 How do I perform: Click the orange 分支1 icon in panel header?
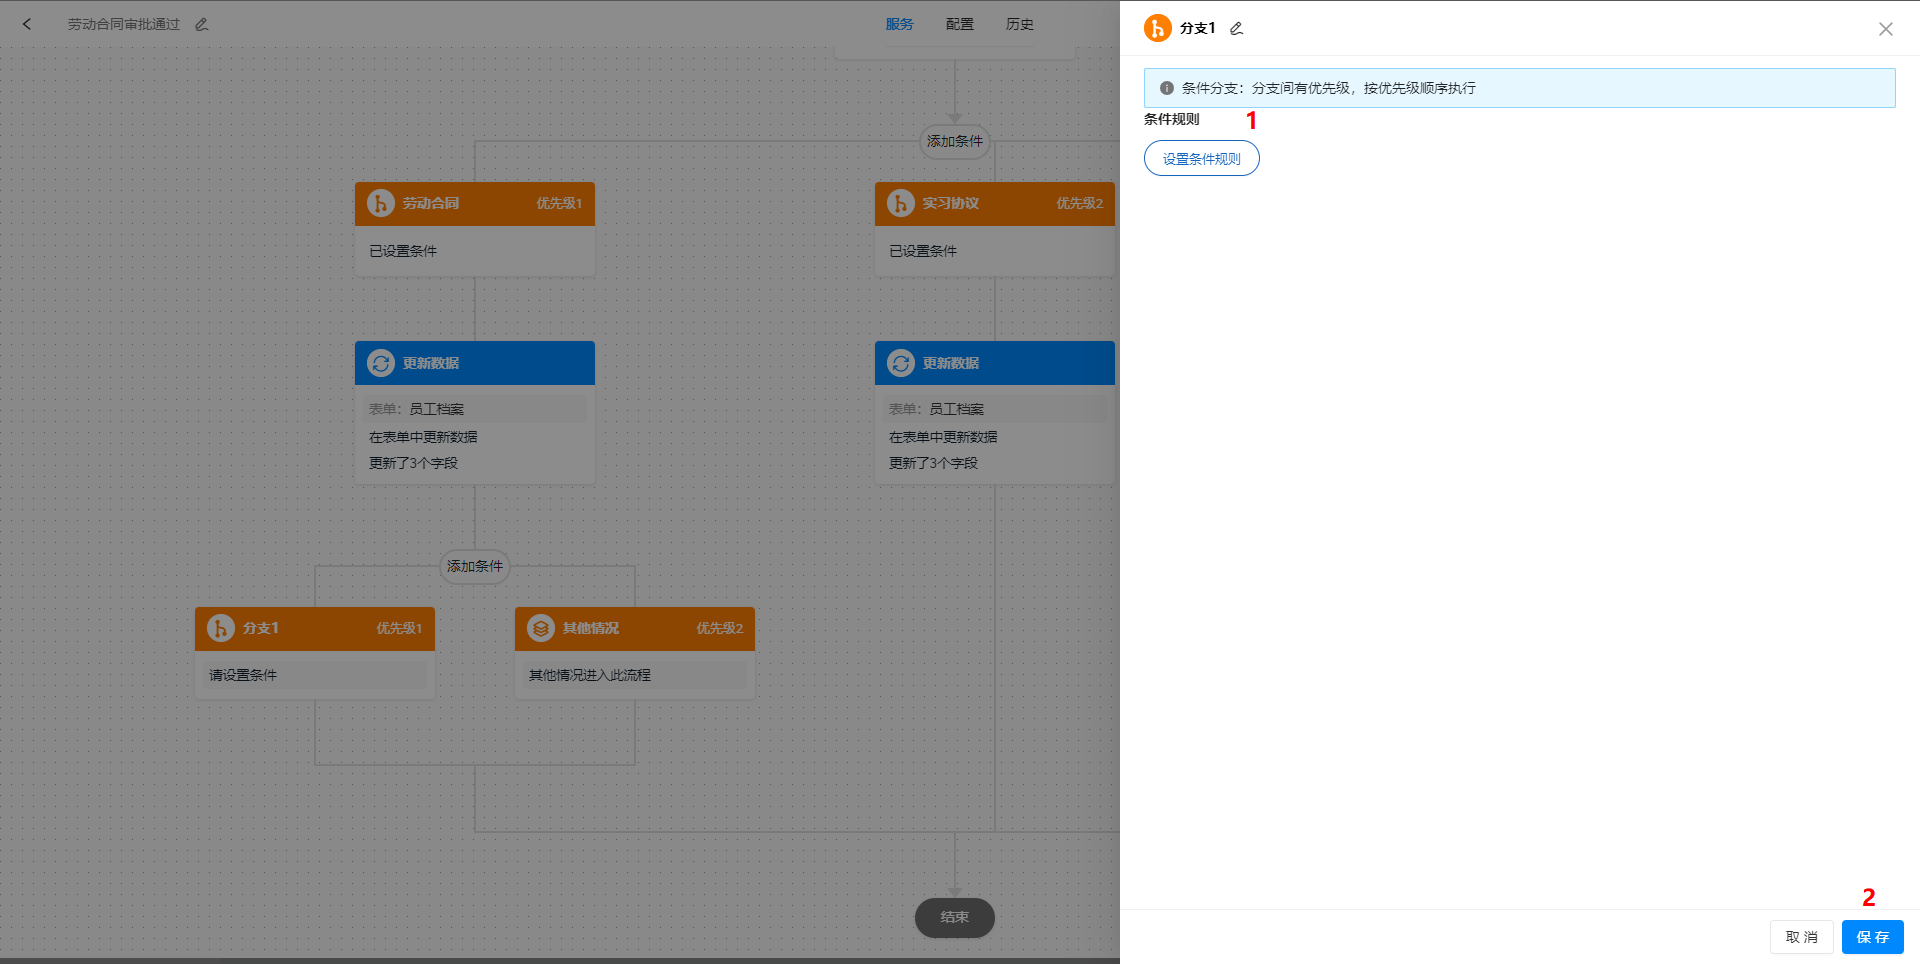tap(1157, 28)
